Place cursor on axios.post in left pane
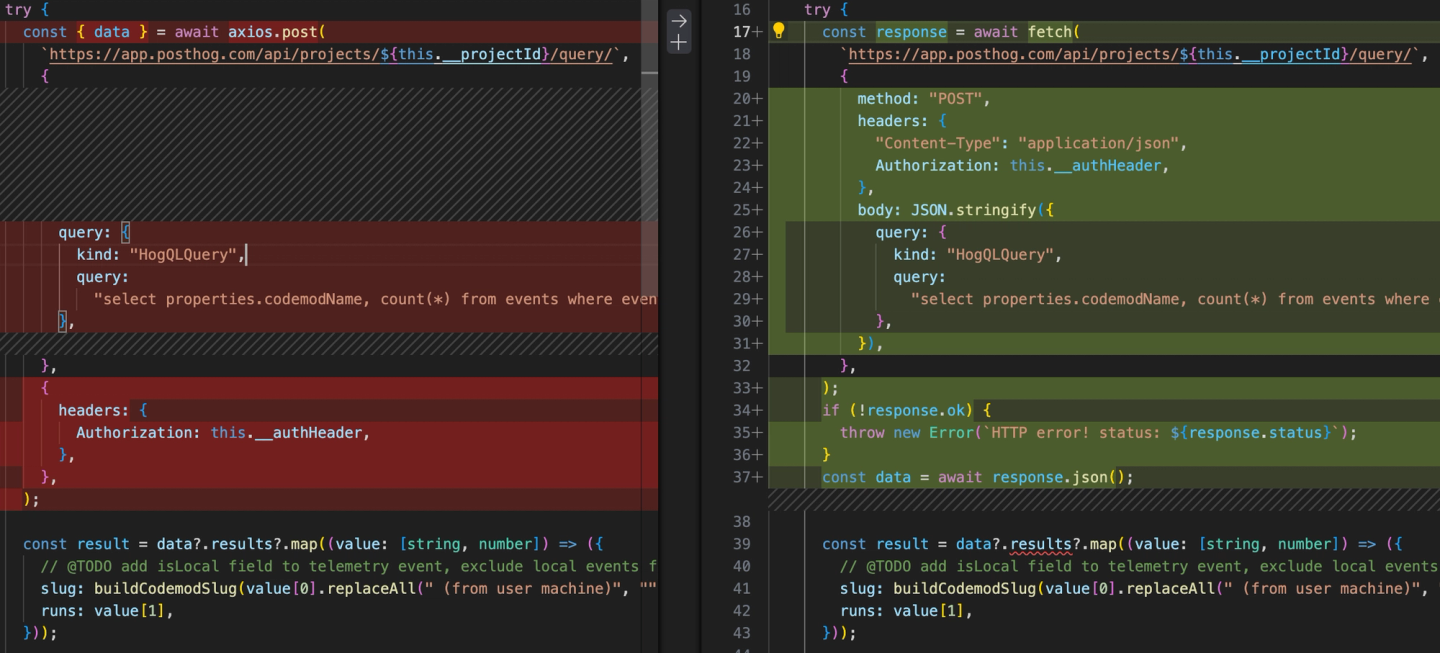The image size is (1440, 653). click(x=268, y=32)
